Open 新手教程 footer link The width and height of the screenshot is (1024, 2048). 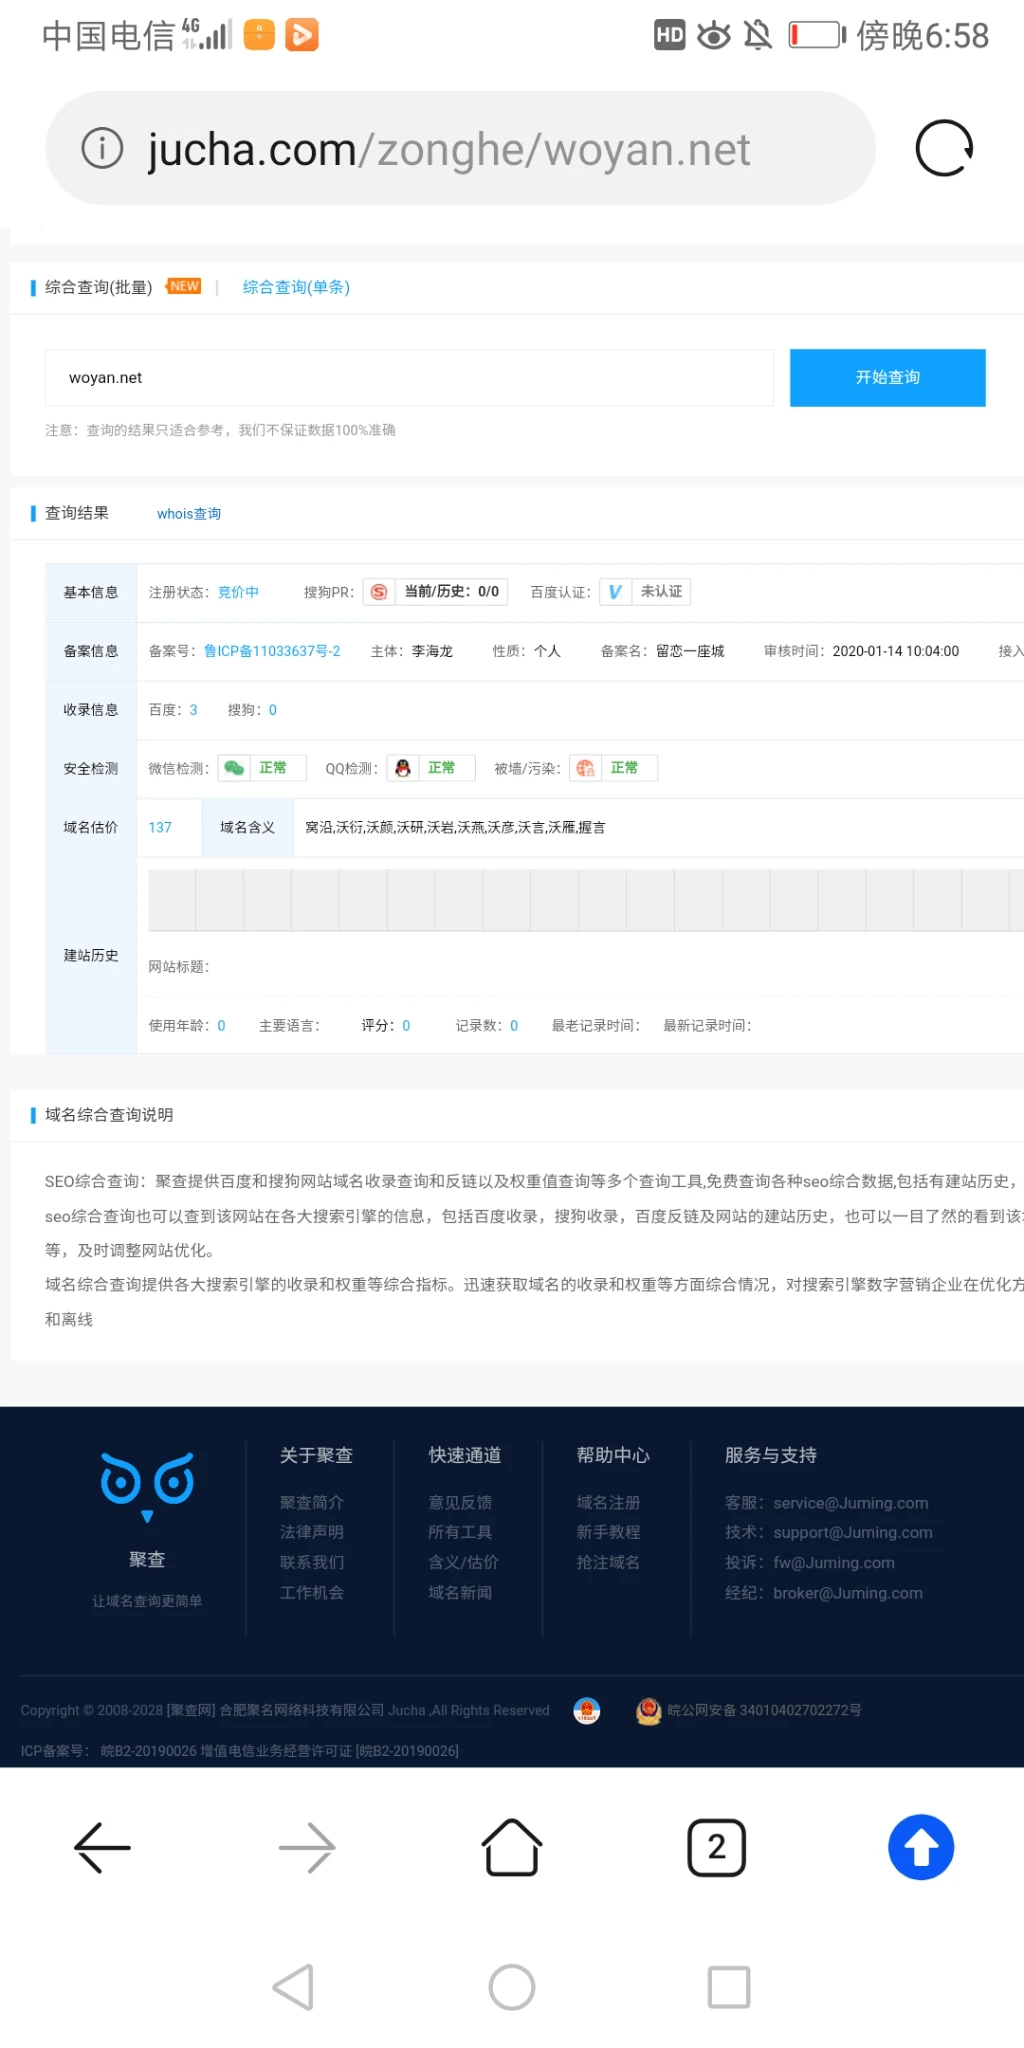[608, 1532]
